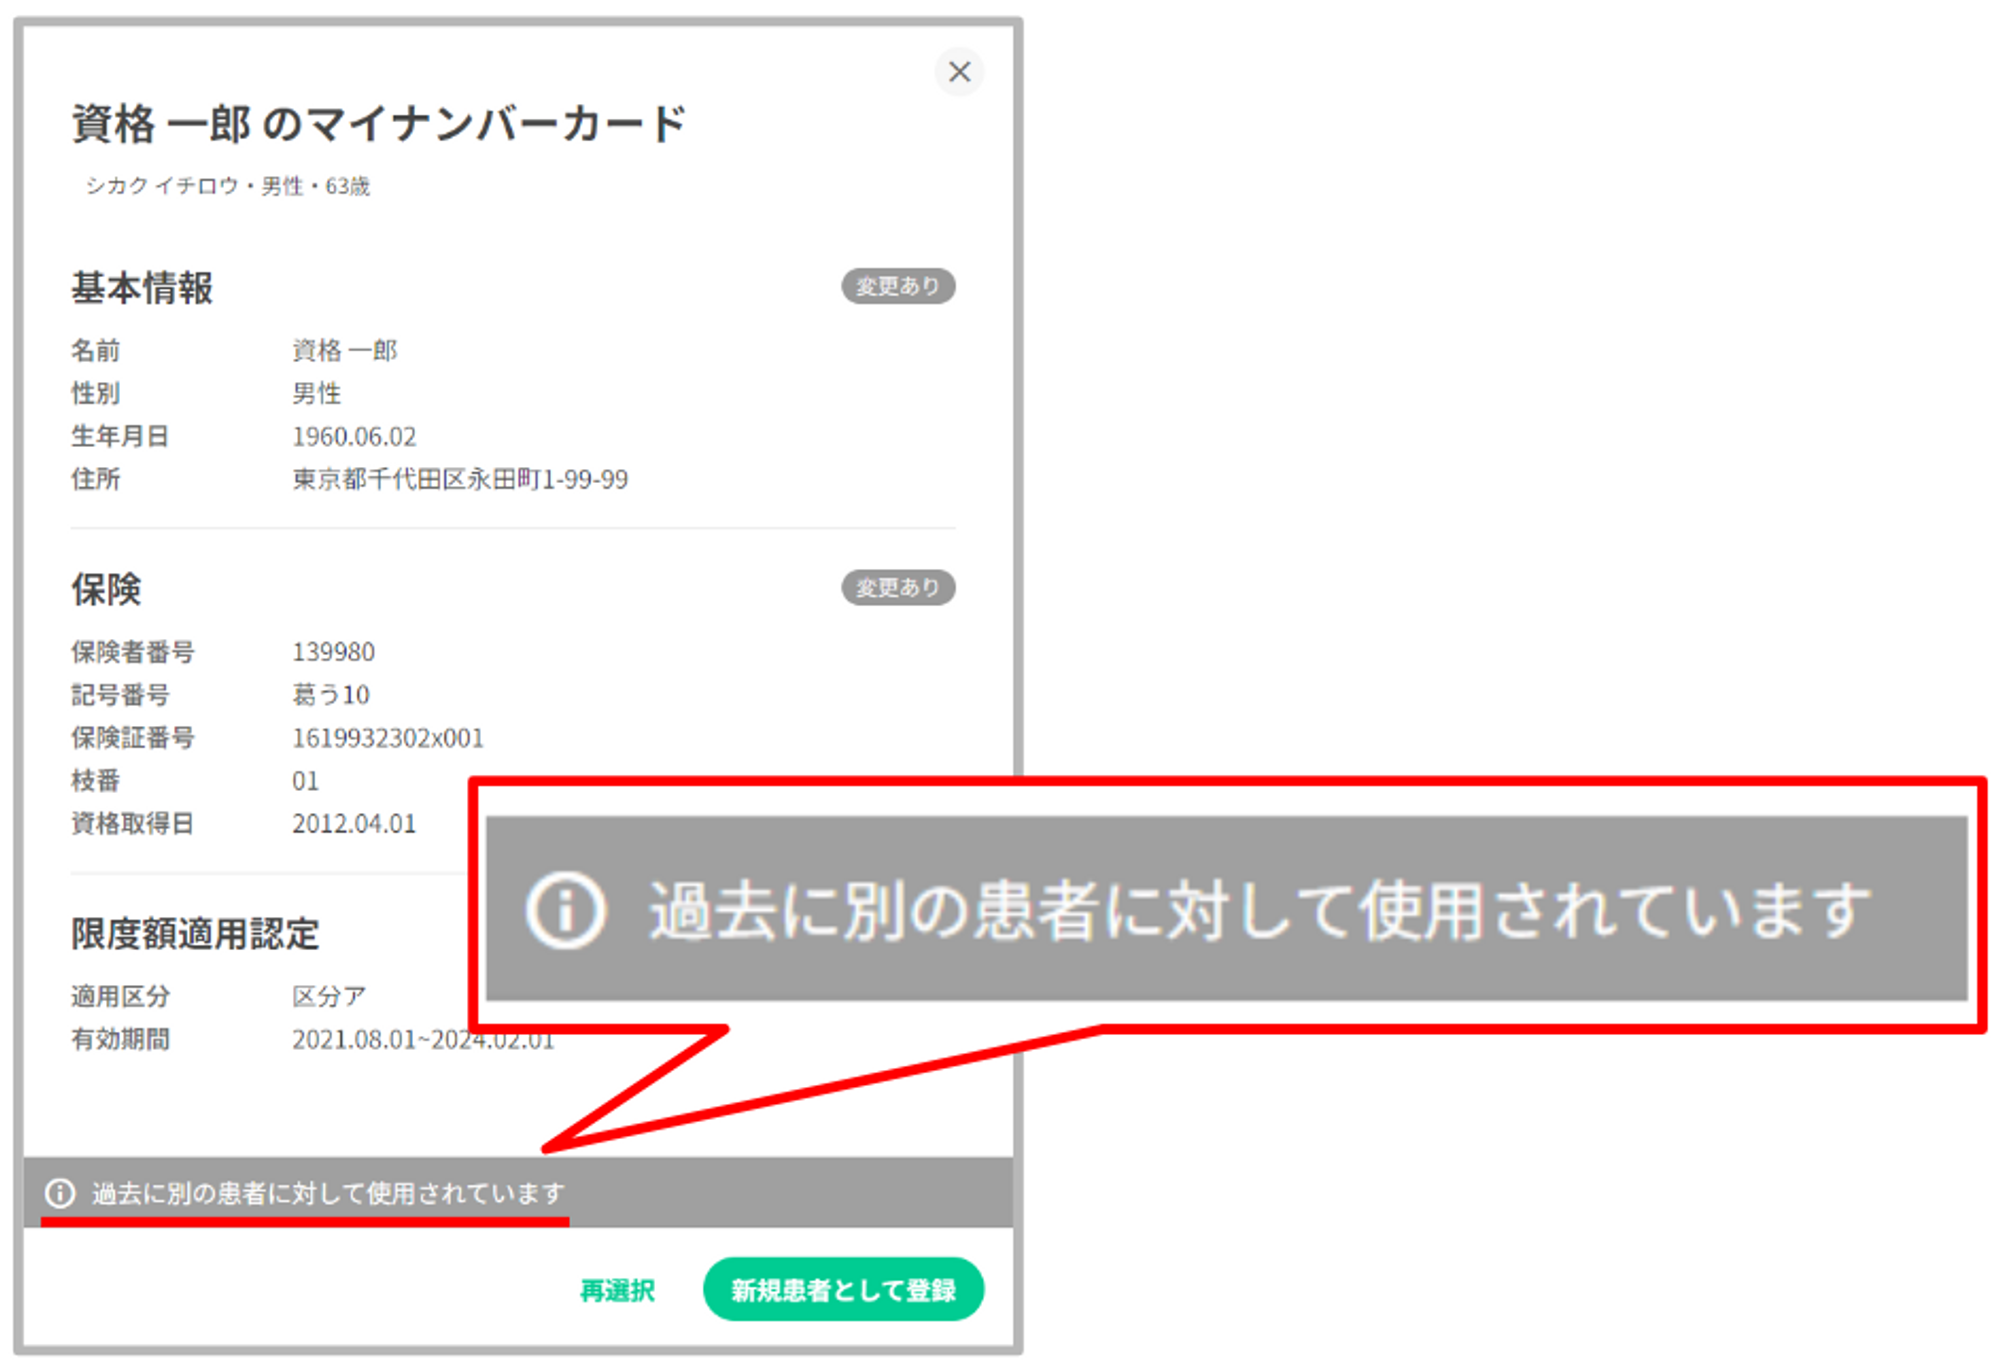Click the 基本情報 section heading
Viewport: 2000px width, 1372px height.
tap(142, 288)
